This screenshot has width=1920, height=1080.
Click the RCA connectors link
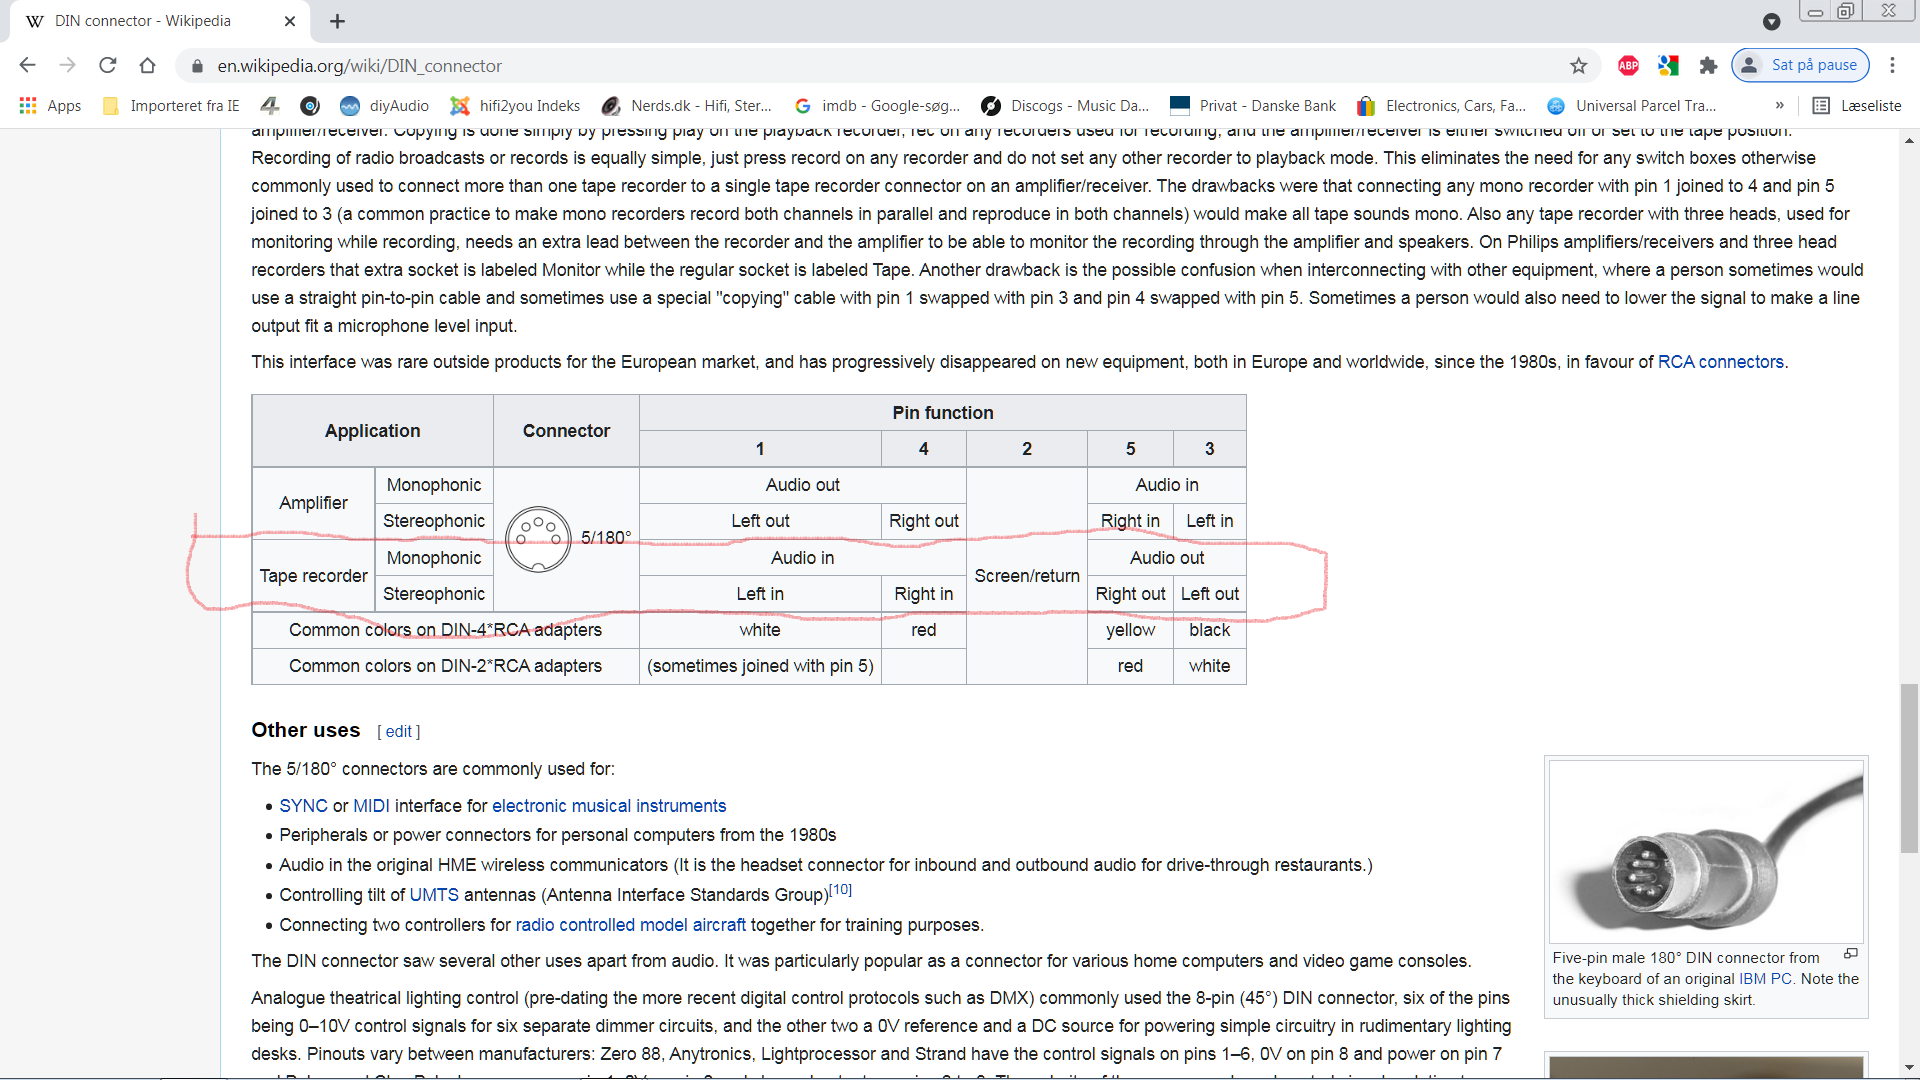[x=1720, y=362]
